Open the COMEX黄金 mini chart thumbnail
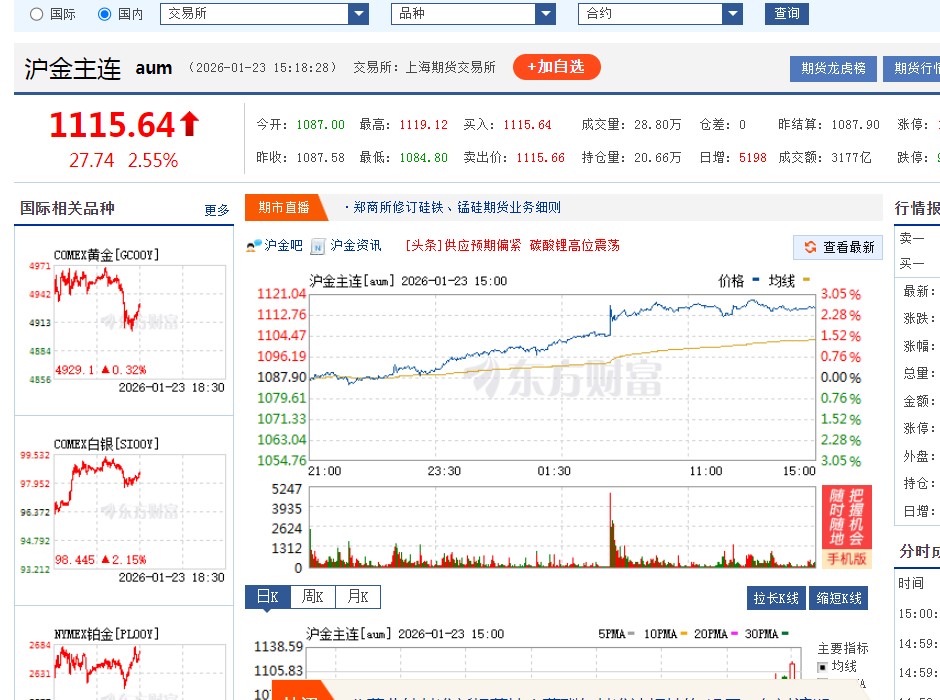This screenshot has width=940, height=700. coord(123,320)
